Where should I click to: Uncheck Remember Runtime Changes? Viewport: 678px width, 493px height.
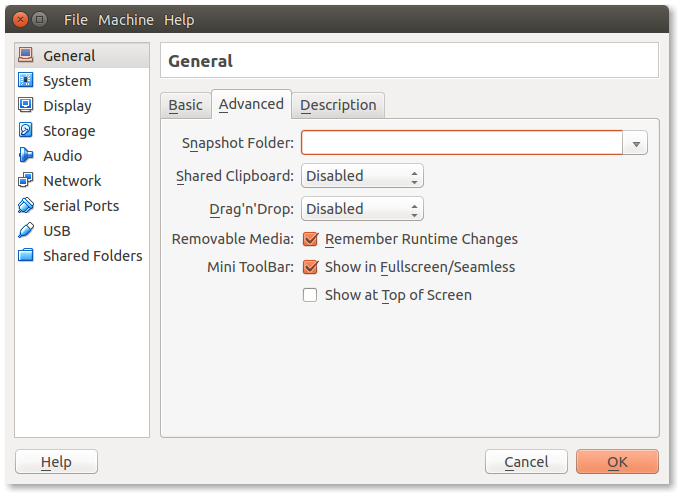[310, 239]
